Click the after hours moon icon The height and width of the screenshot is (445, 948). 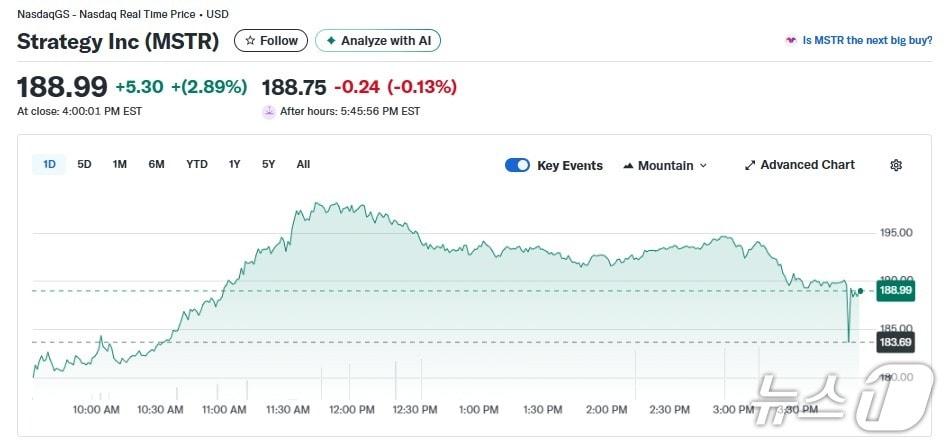click(268, 112)
